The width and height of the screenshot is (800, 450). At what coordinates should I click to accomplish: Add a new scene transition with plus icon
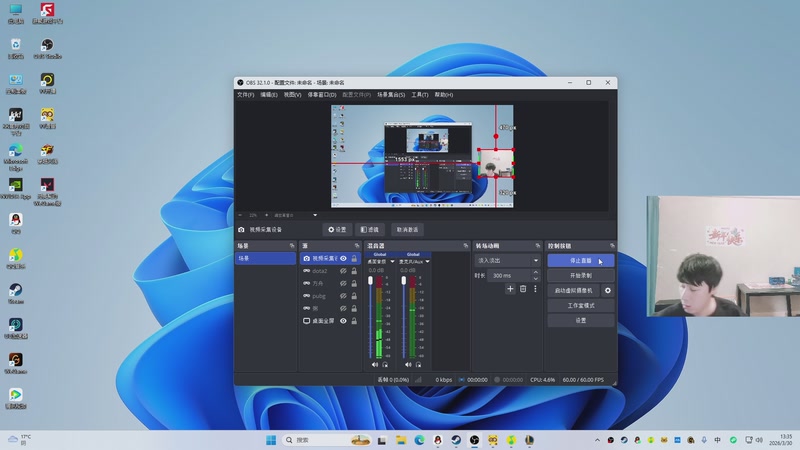click(x=510, y=289)
